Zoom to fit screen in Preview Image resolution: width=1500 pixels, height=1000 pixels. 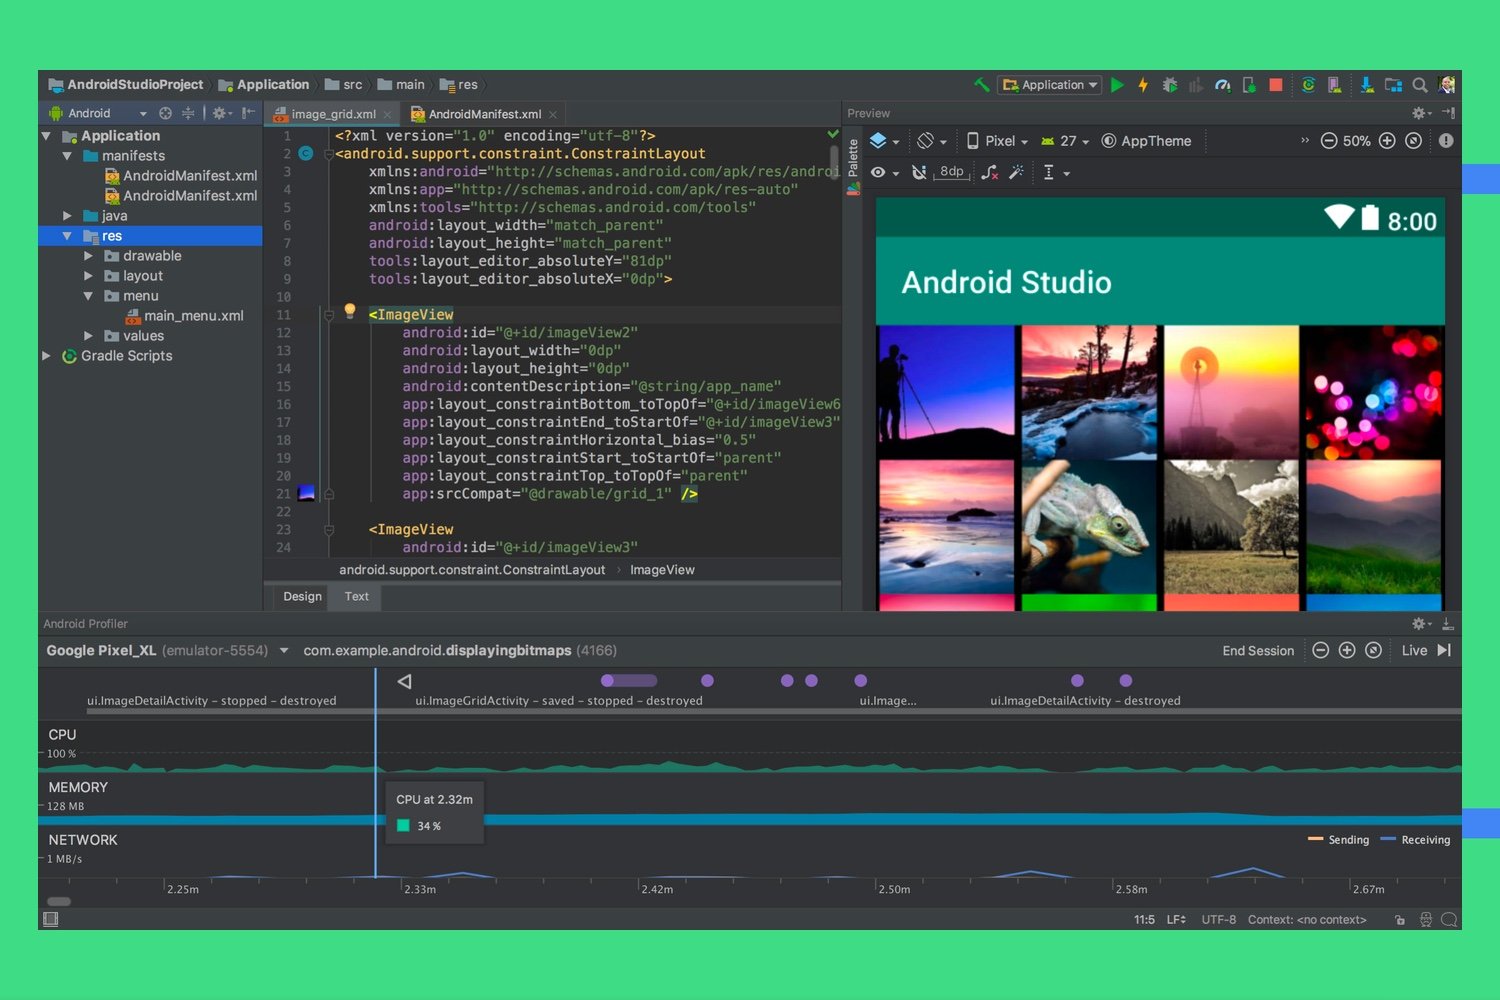pyautogui.click(x=1413, y=141)
